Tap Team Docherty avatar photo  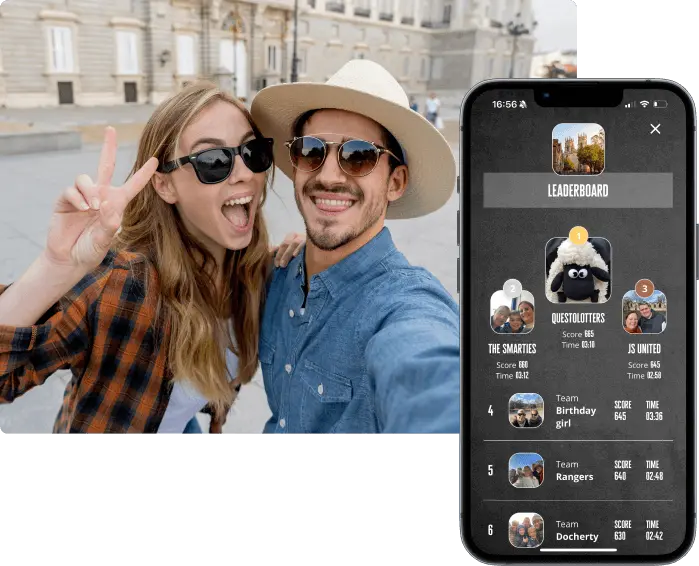click(526, 530)
